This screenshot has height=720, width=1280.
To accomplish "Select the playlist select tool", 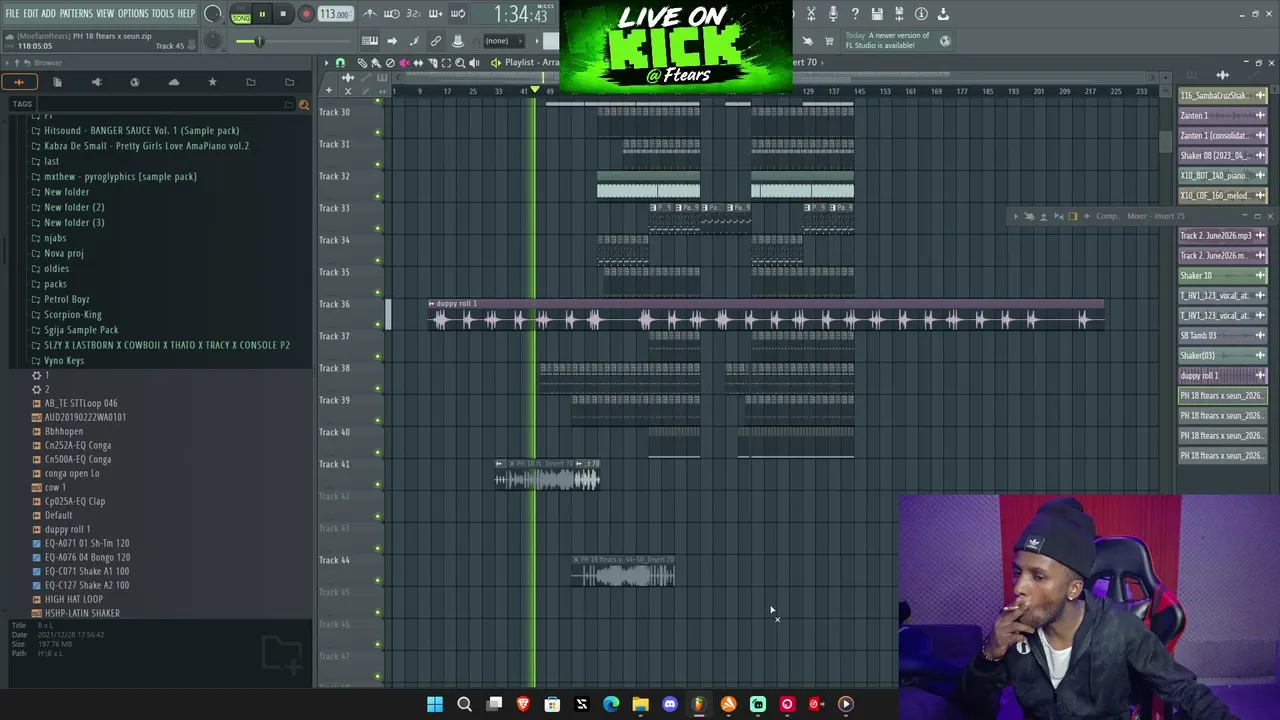I will click(446, 62).
